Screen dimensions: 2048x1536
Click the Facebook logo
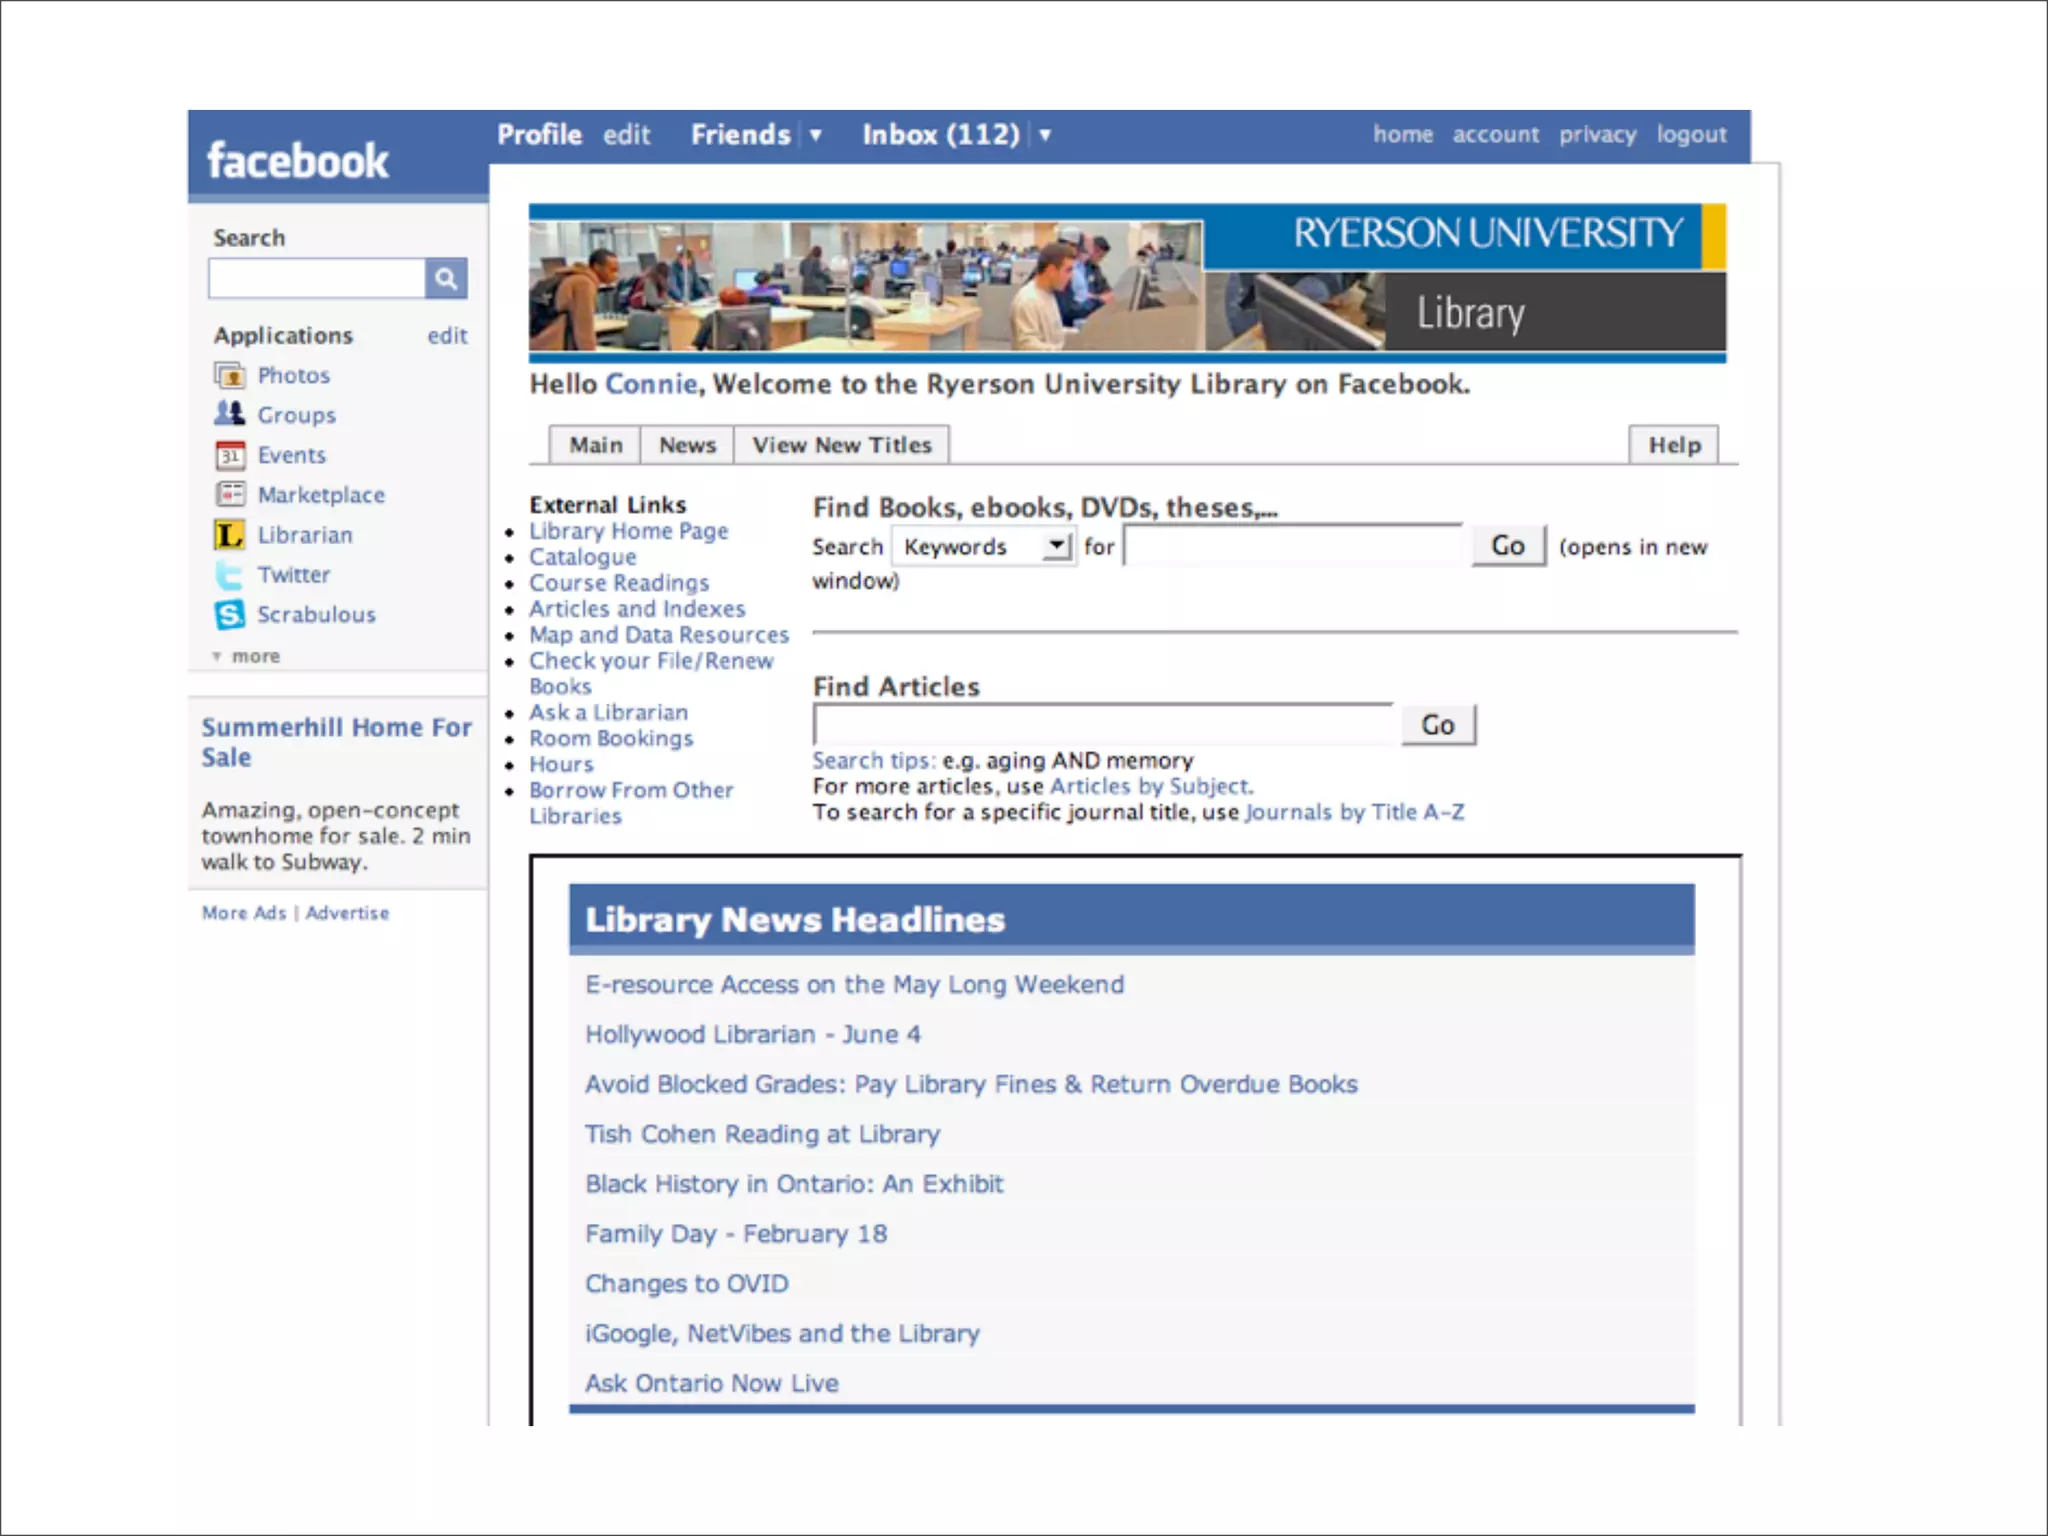coord(297,160)
